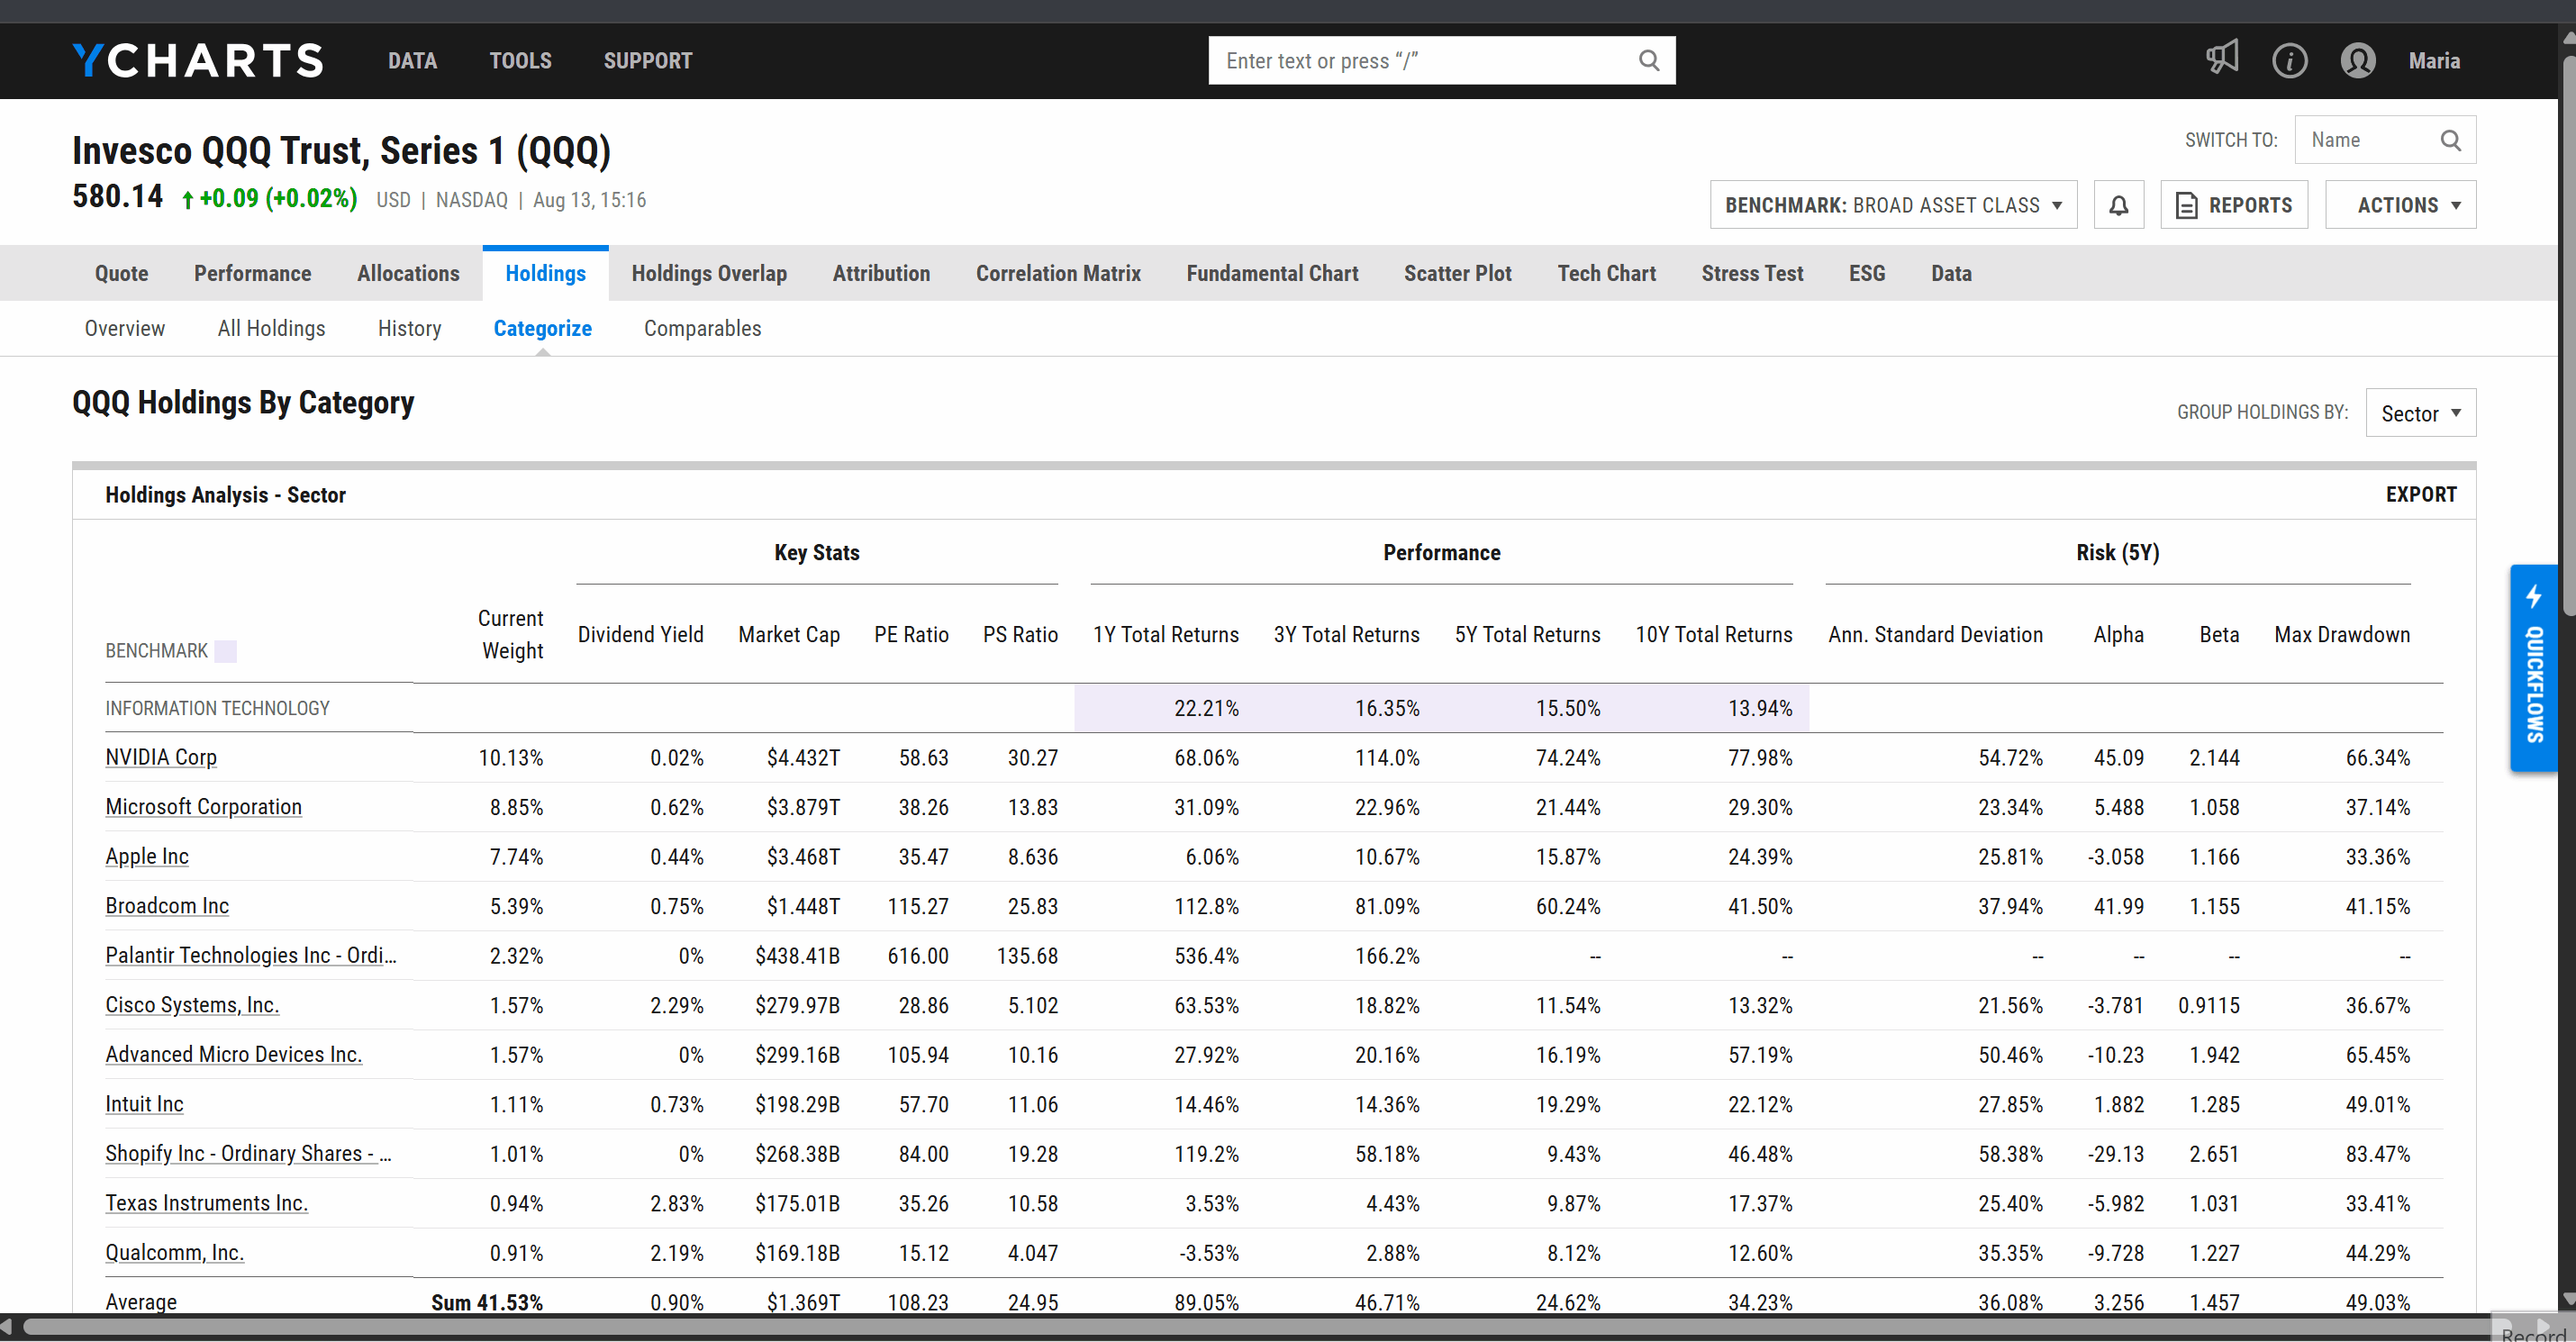Click the Ann. Standard Deviation header

pyautogui.click(x=1935, y=634)
